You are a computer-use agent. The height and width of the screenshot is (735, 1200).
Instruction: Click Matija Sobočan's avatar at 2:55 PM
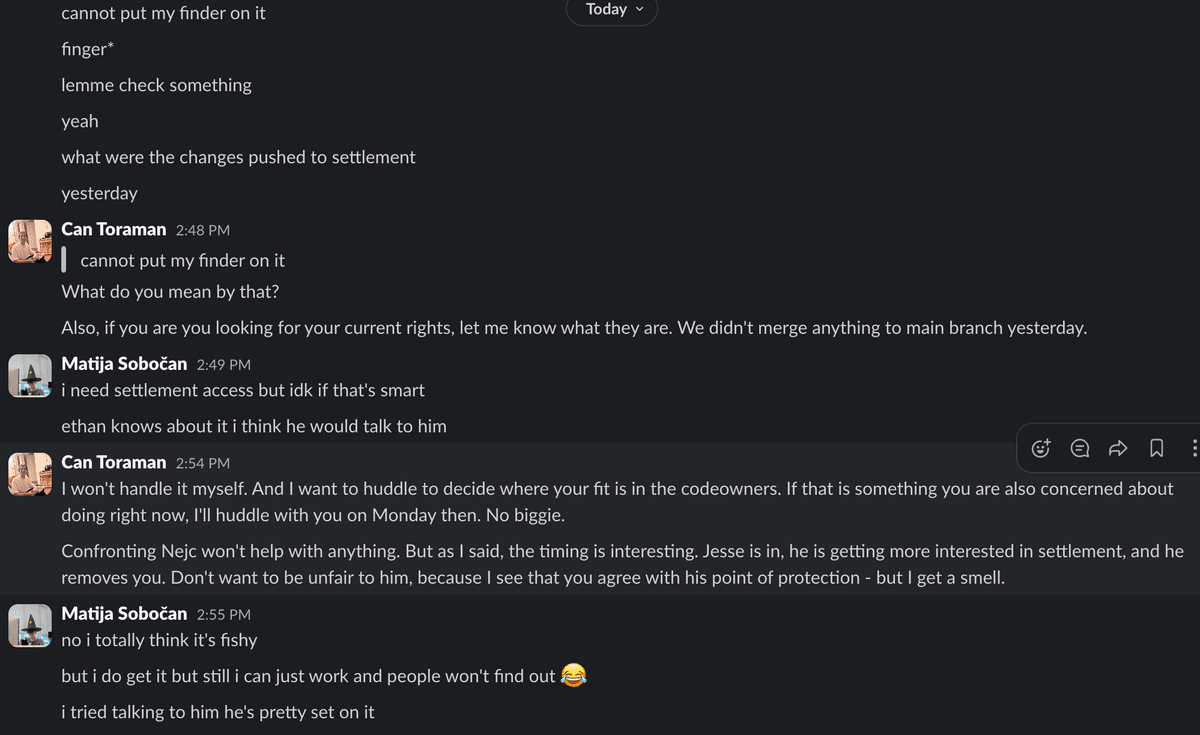tap(30, 626)
